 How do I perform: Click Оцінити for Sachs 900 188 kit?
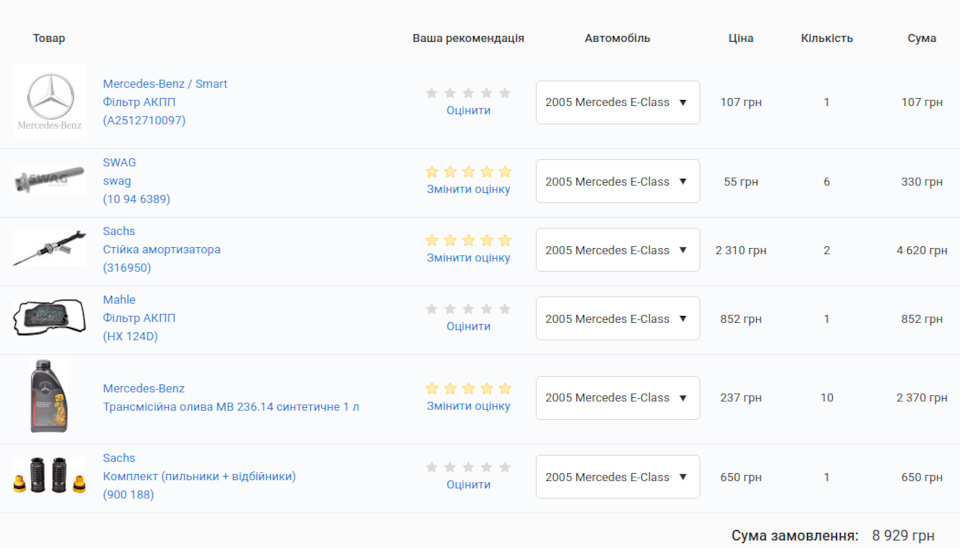coord(468,484)
